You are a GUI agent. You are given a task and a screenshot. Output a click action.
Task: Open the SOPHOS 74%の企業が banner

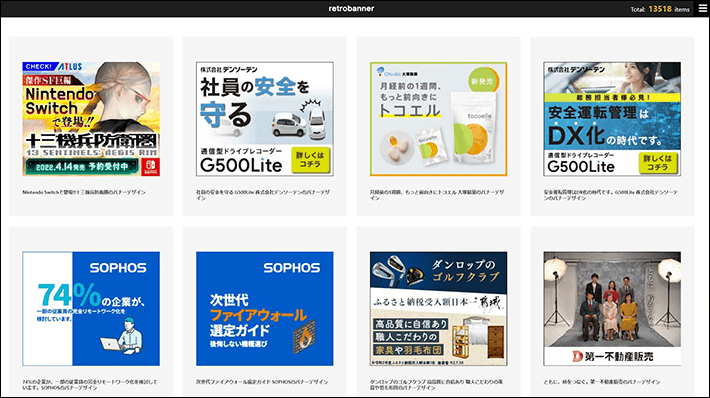click(91, 309)
